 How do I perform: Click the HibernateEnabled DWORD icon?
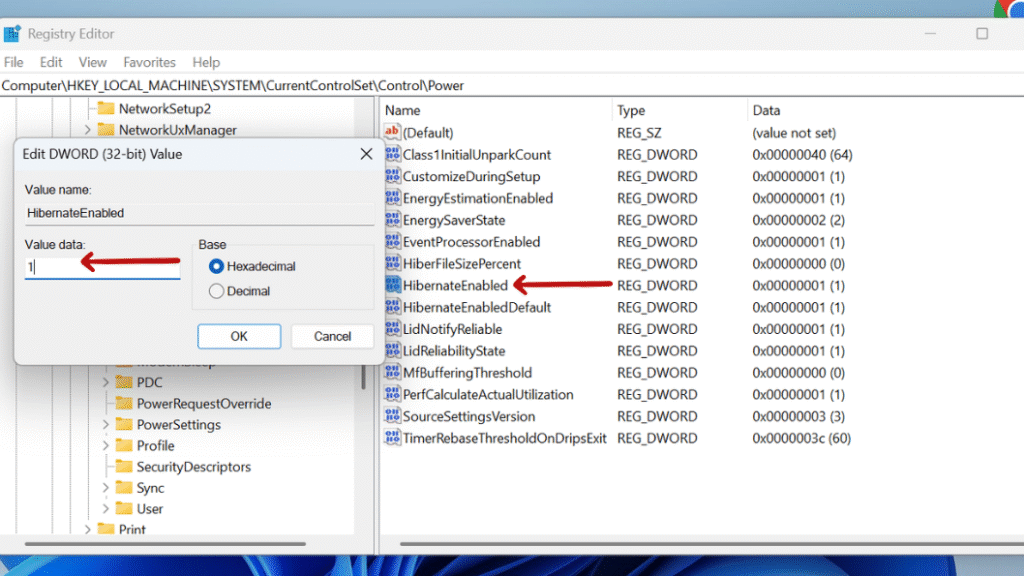392,285
